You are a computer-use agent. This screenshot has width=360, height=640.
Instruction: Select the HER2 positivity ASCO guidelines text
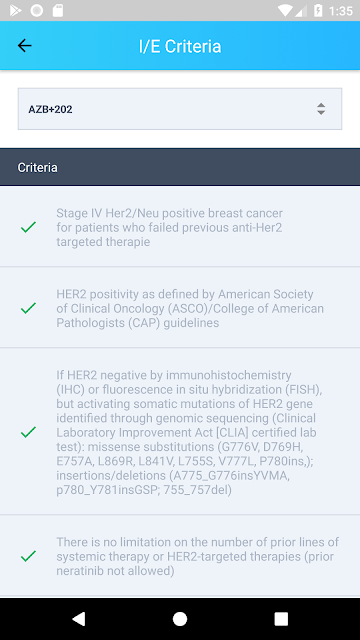(x=190, y=309)
